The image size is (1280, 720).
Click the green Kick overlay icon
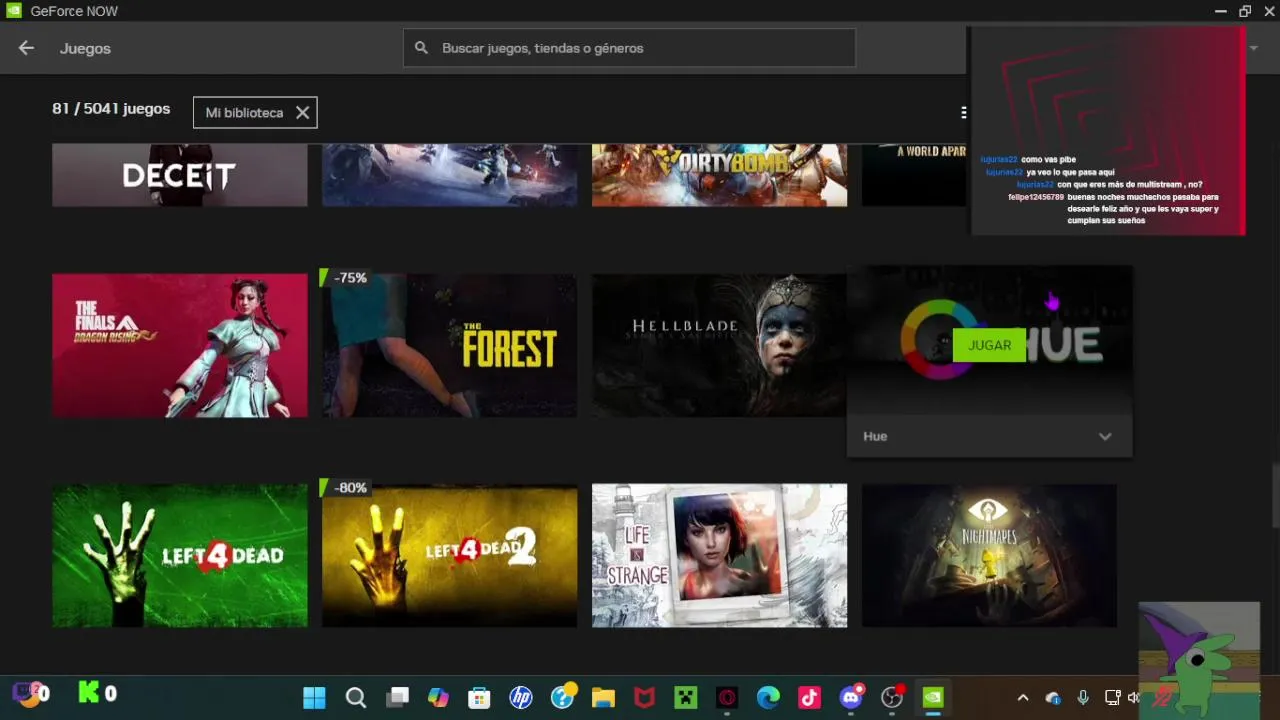pyautogui.click(x=90, y=692)
